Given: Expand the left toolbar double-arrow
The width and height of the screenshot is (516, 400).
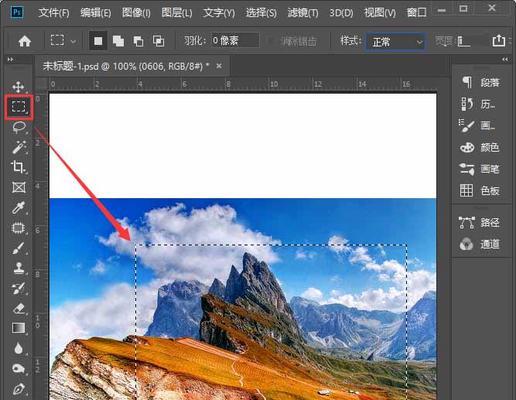Looking at the screenshot, I should point(10,59).
